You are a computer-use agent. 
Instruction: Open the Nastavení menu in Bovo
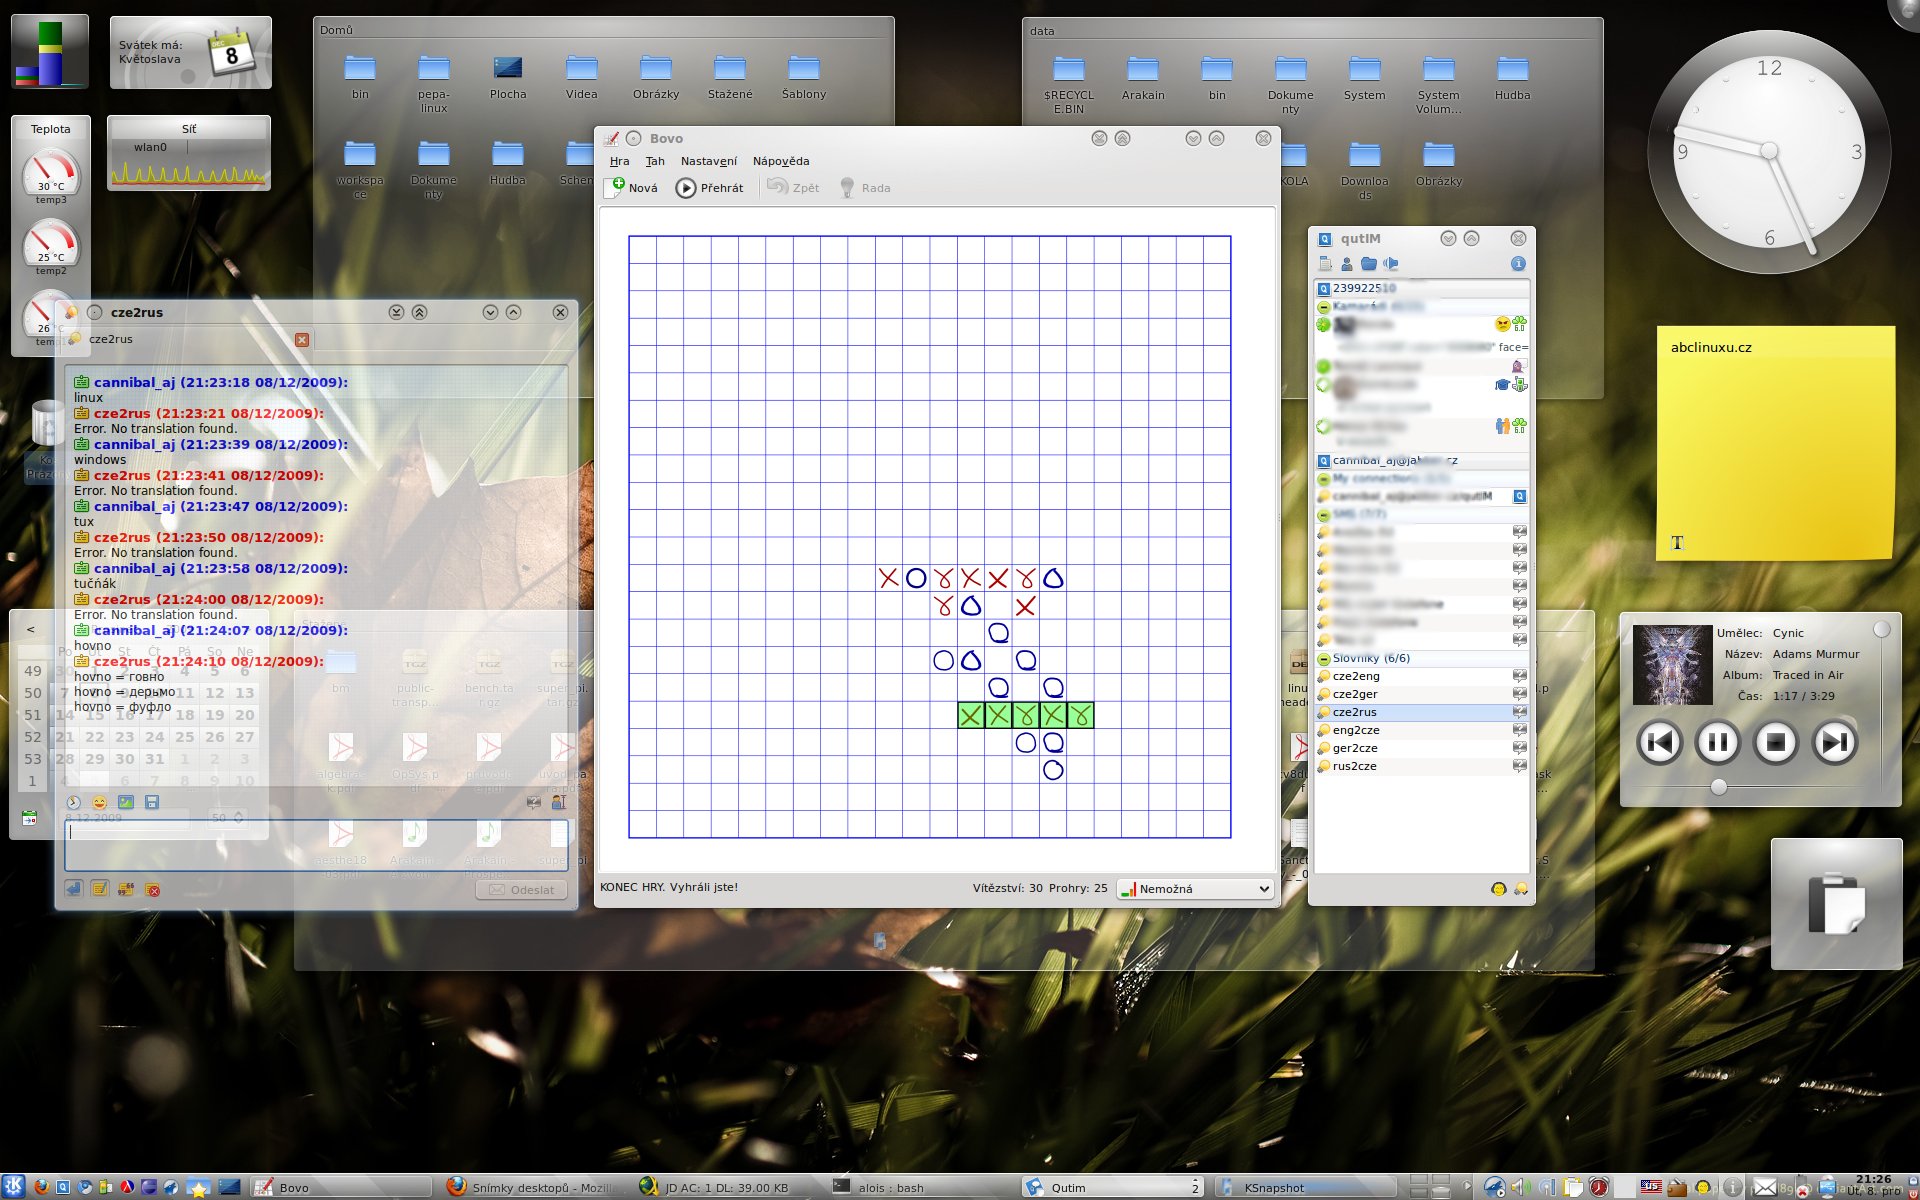[x=708, y=161]
